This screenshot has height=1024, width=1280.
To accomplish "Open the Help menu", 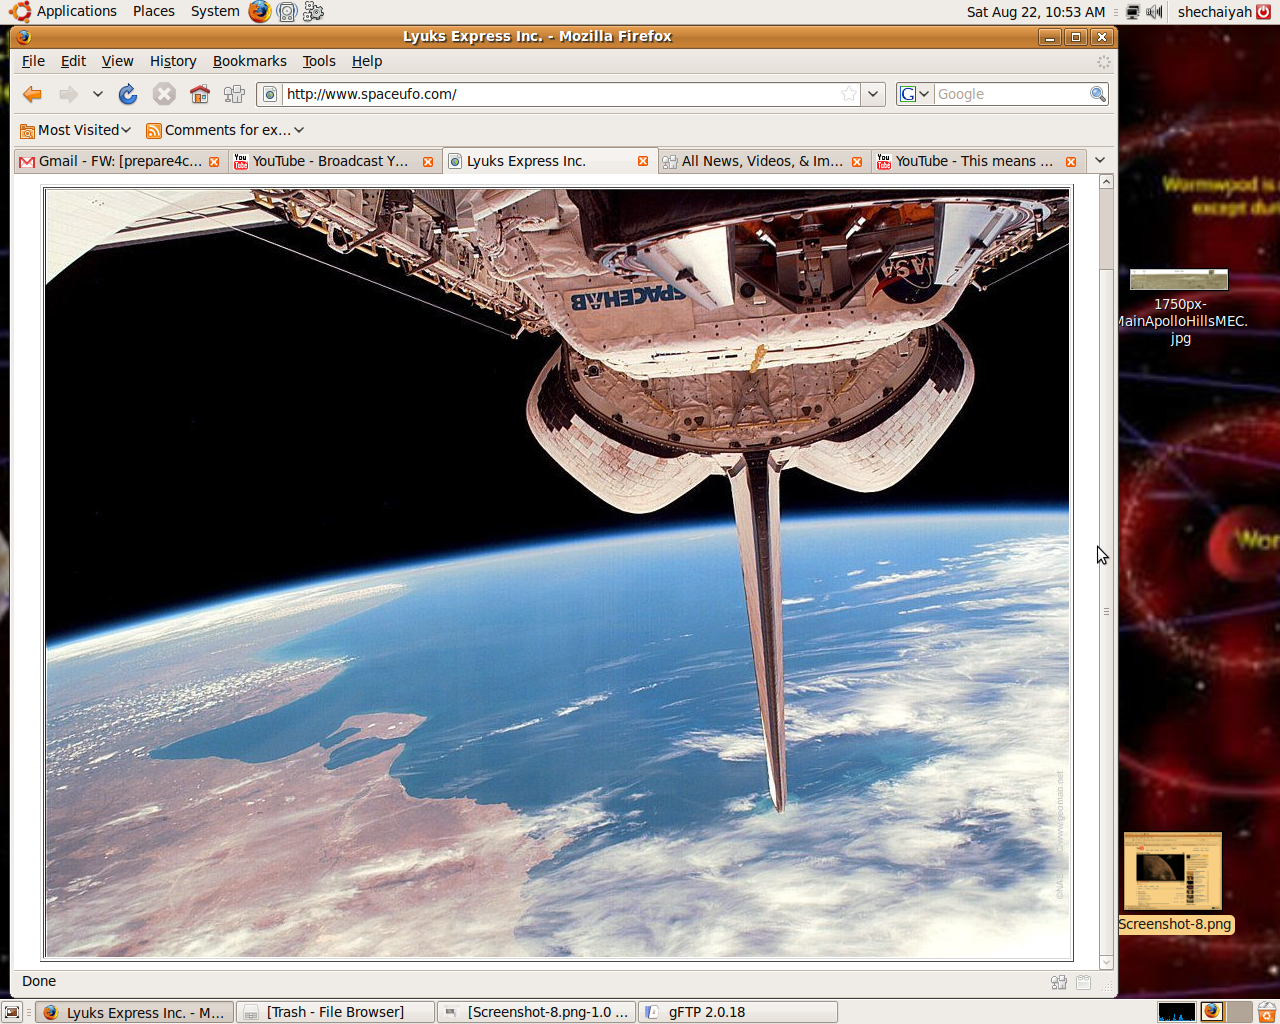I will pyautogui.click(x=367, y=61).
